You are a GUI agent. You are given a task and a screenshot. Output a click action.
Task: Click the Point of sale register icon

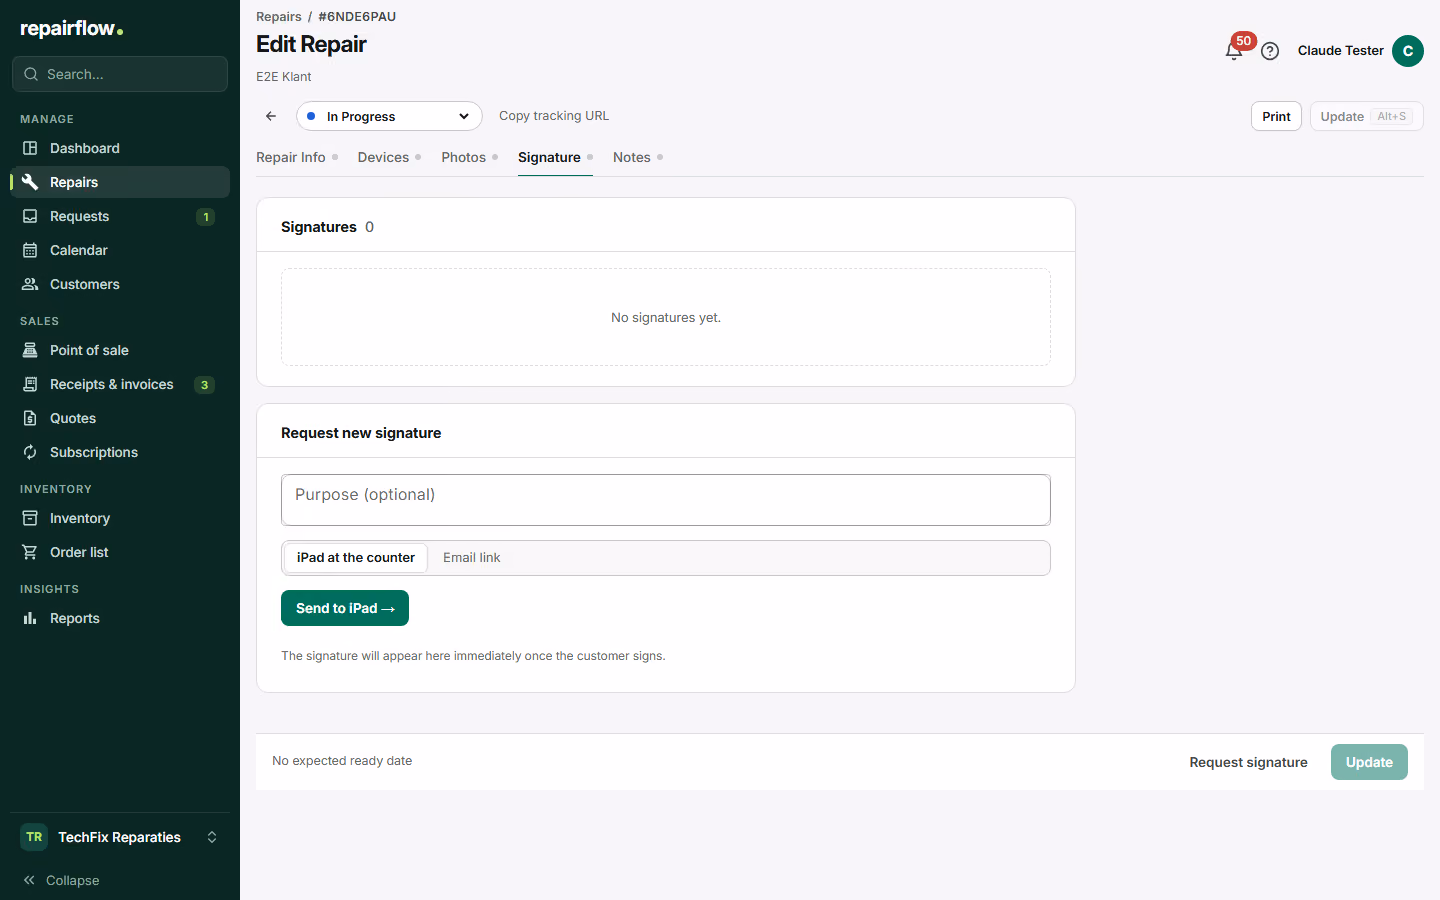30,350
